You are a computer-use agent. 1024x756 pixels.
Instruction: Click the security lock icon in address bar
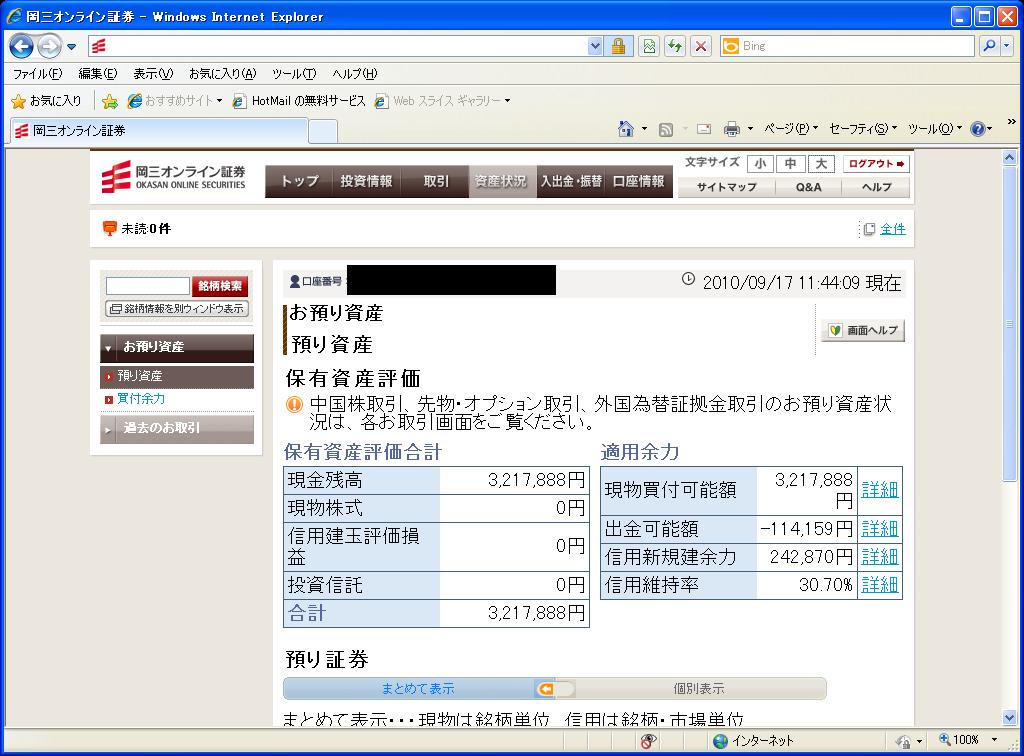point(619,46)
